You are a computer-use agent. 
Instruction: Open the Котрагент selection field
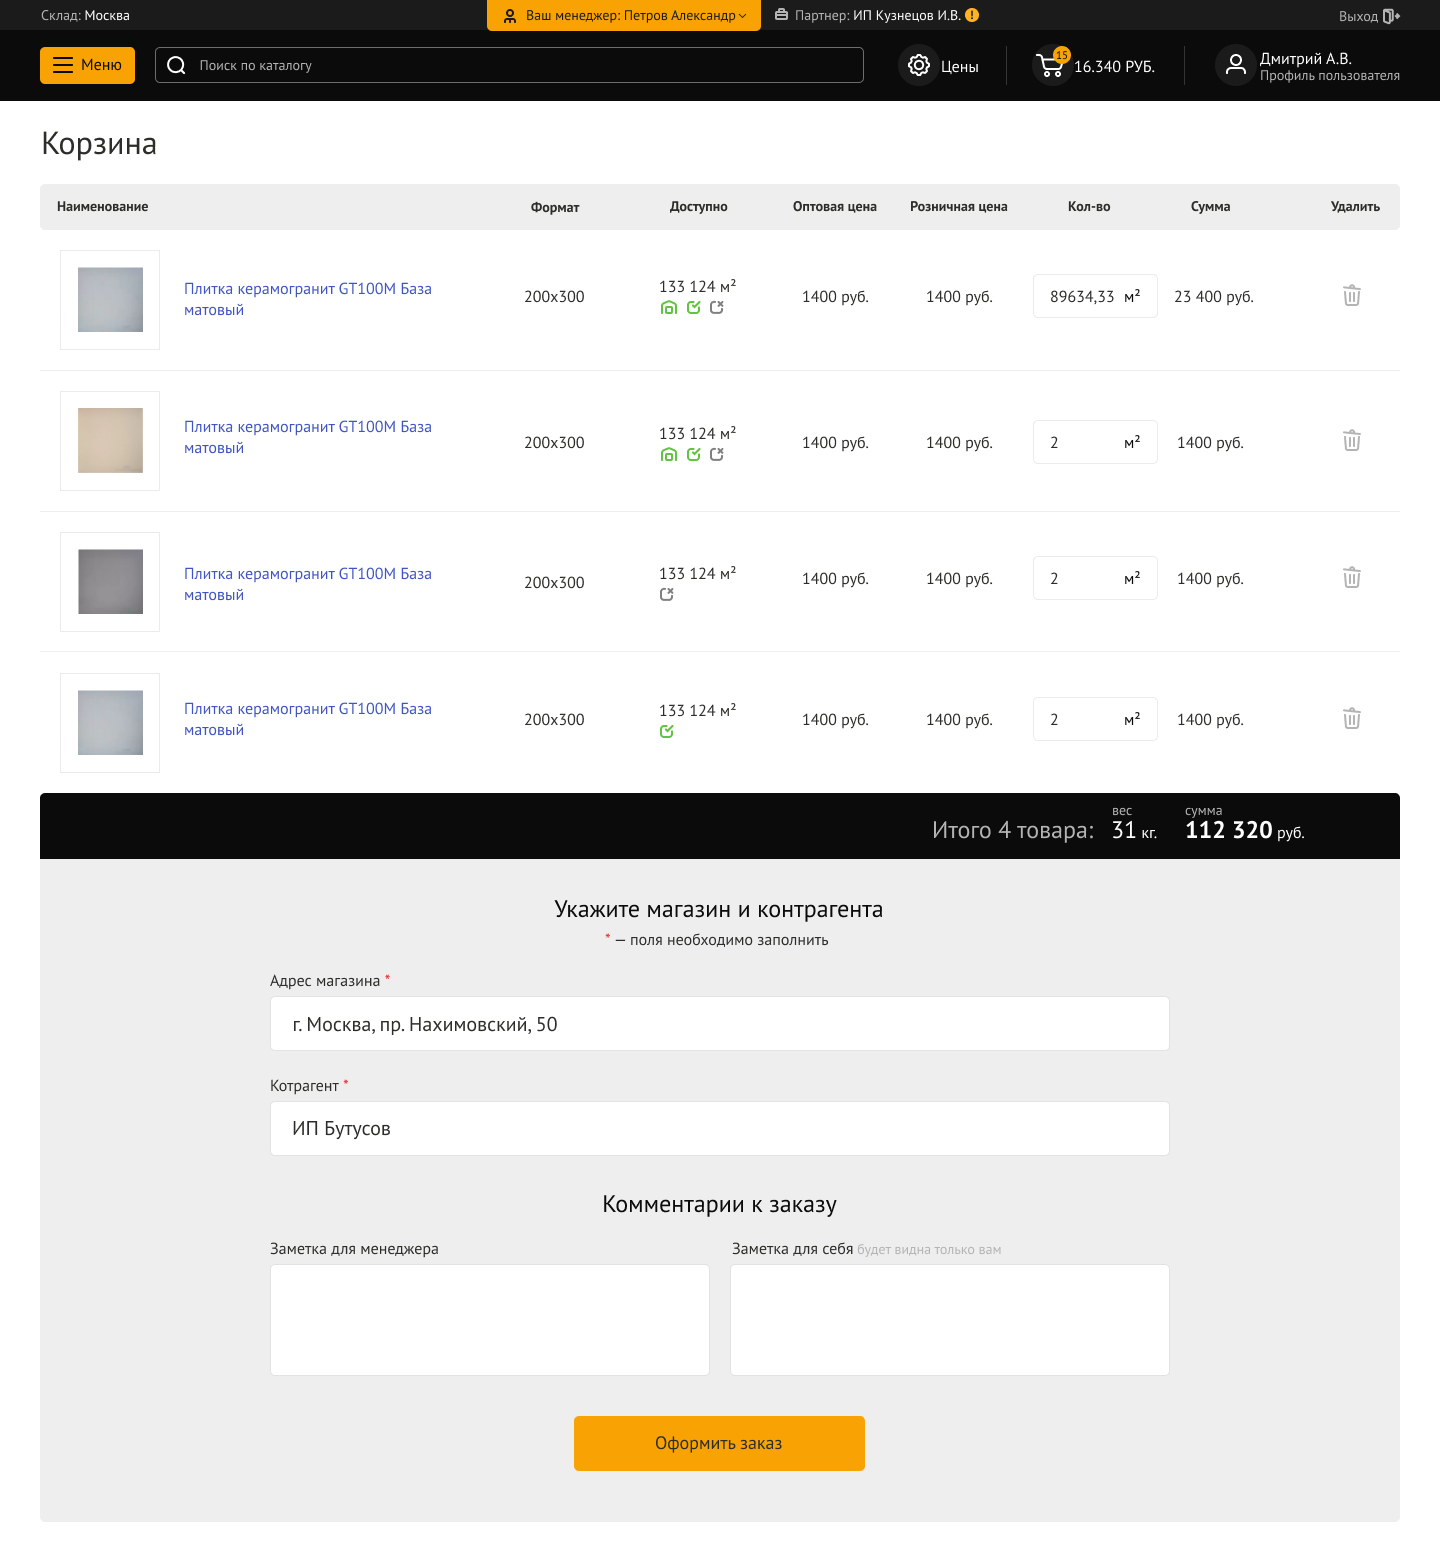click(x=719, y=1129)
